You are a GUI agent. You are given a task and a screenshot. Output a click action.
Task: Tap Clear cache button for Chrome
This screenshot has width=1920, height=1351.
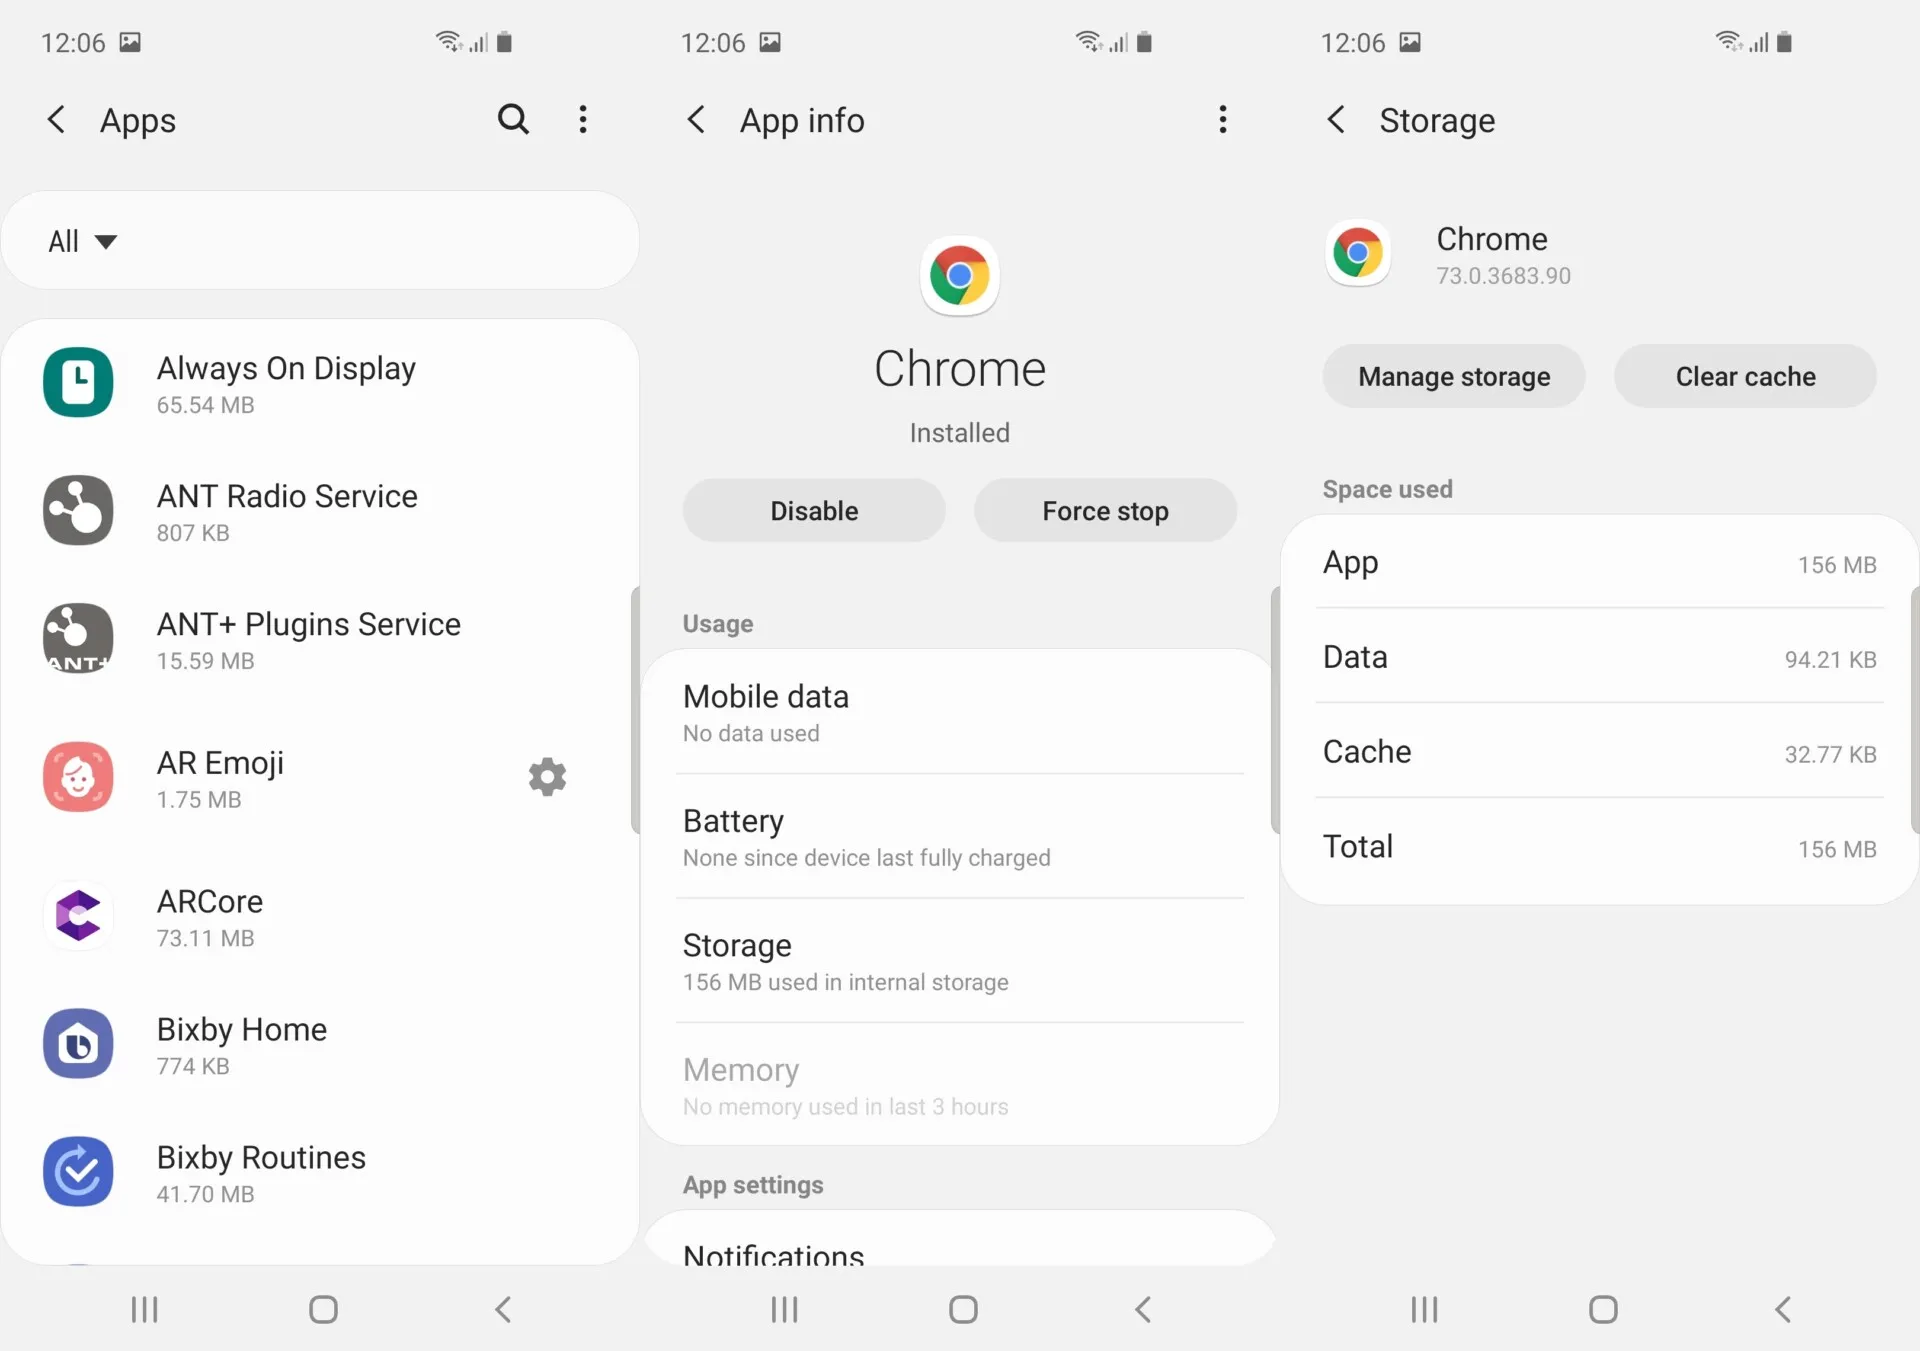coord(1745,376)
